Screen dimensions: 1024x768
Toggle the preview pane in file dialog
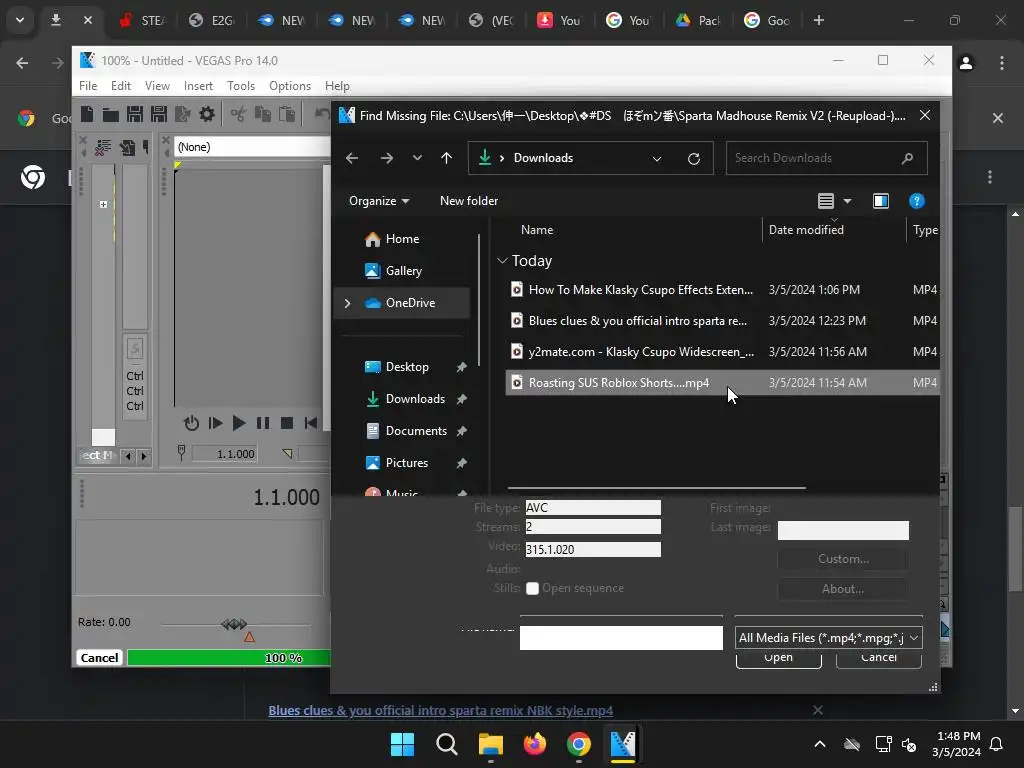[x=881, y=201]
